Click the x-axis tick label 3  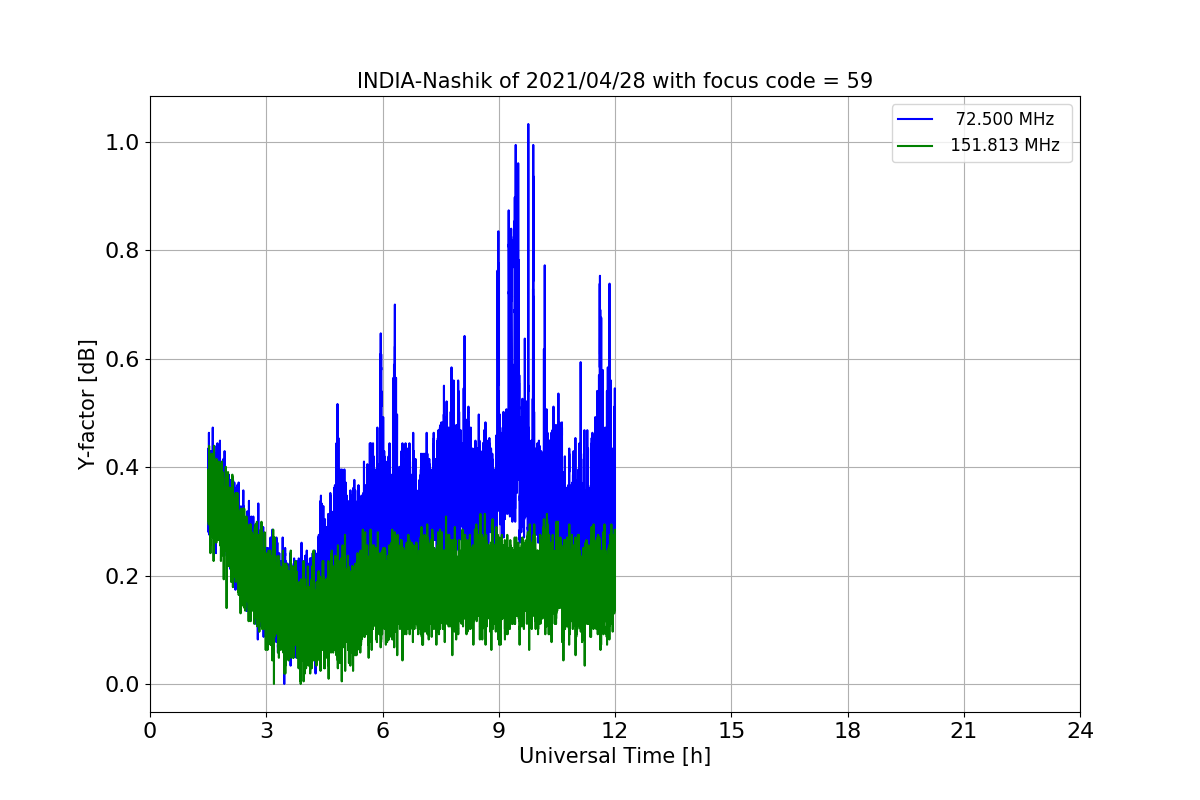[x=266, y=731]
